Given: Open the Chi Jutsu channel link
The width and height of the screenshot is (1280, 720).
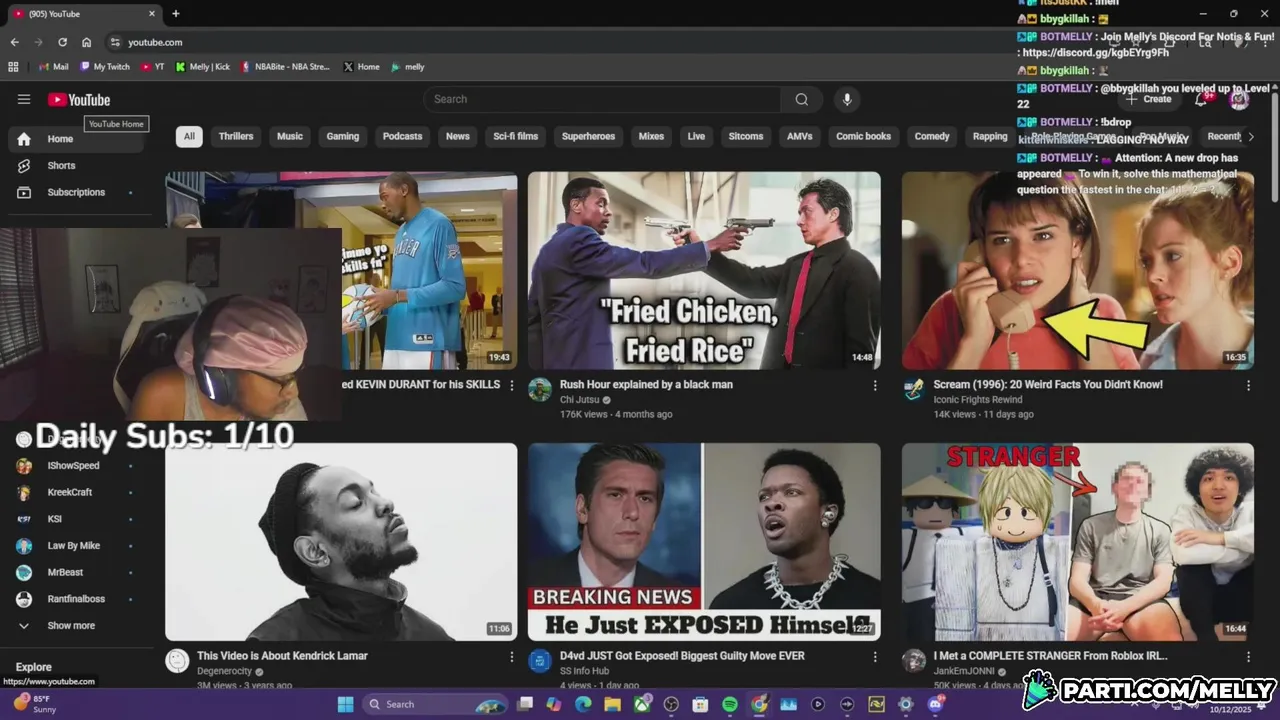Looking at the screenshot, I should (580, 400).
